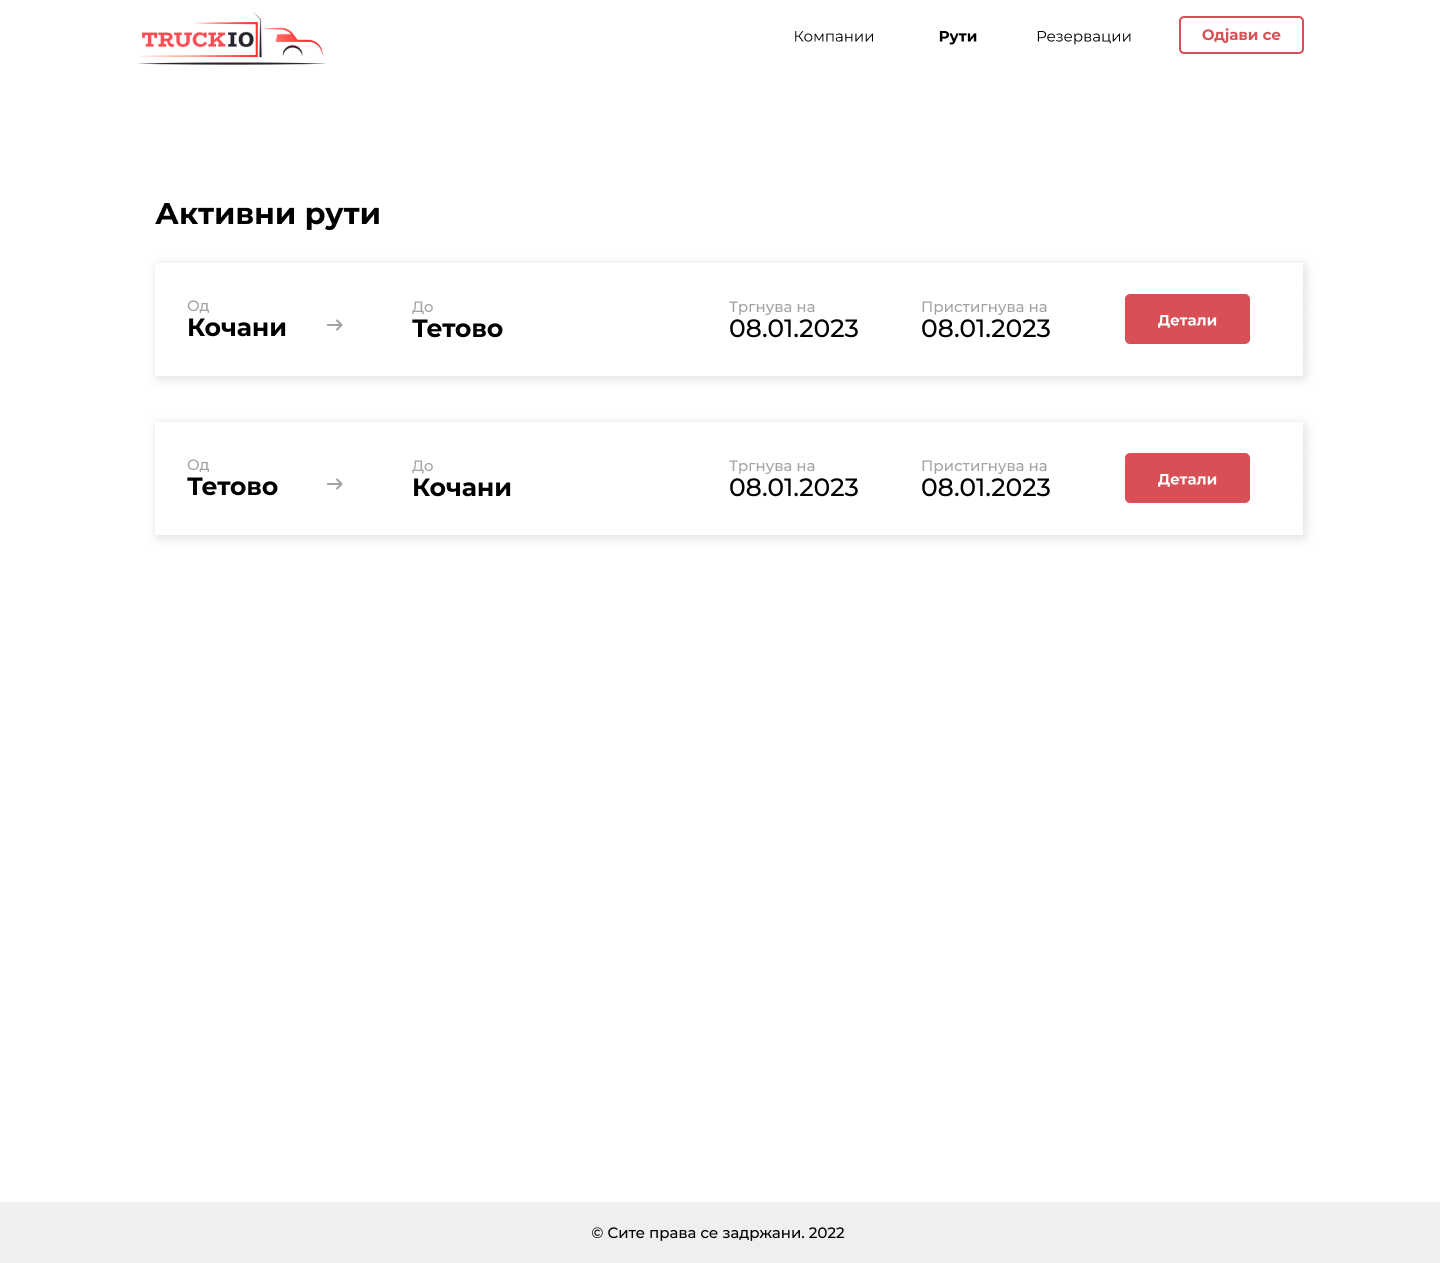Select the Рути navigation item

click(x=957, y=36)
